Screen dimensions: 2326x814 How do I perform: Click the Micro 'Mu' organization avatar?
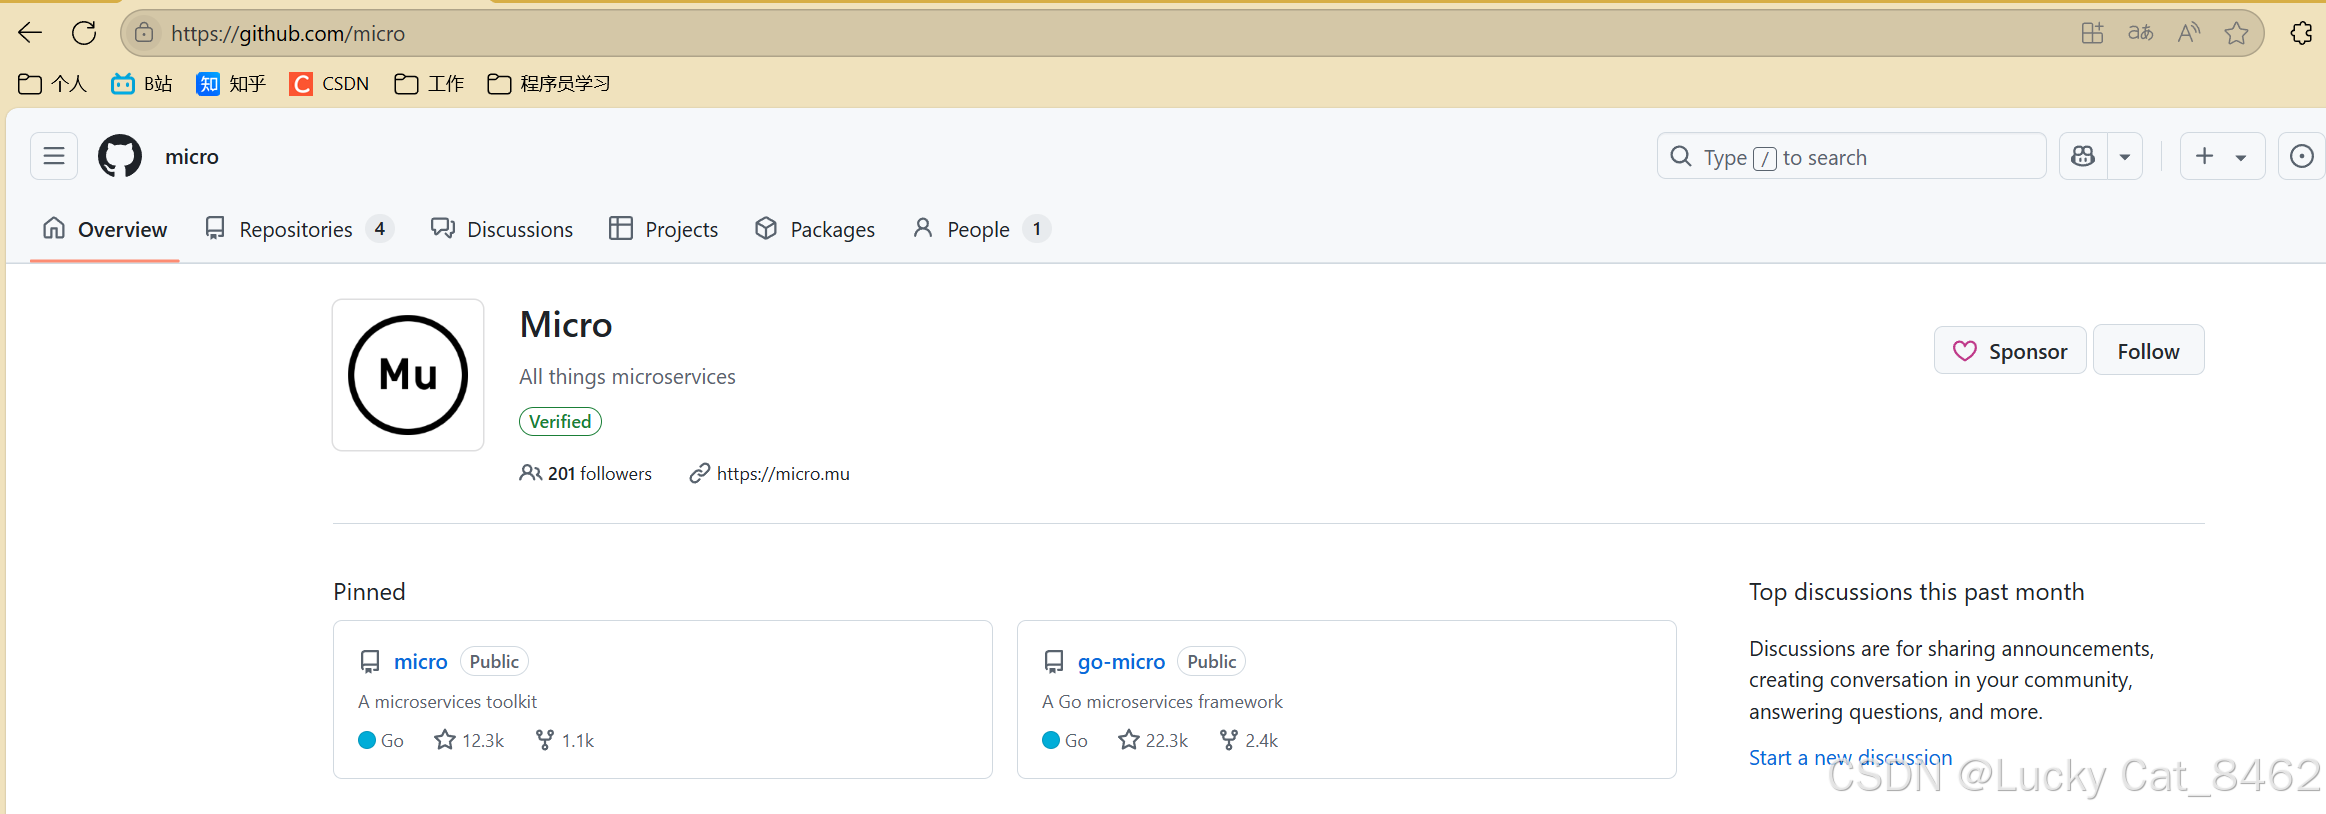click(x=408, y=375)
